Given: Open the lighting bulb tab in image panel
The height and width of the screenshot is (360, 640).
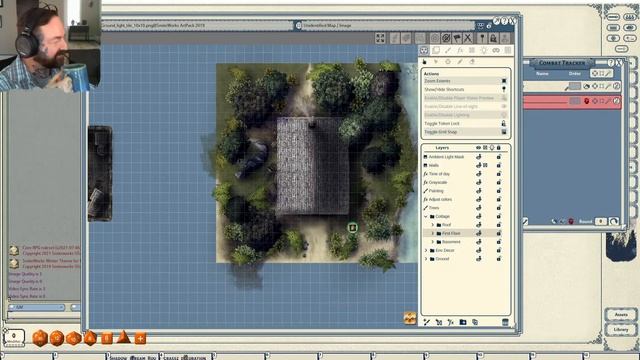Looking at the screenshot, I should [484, 50].
